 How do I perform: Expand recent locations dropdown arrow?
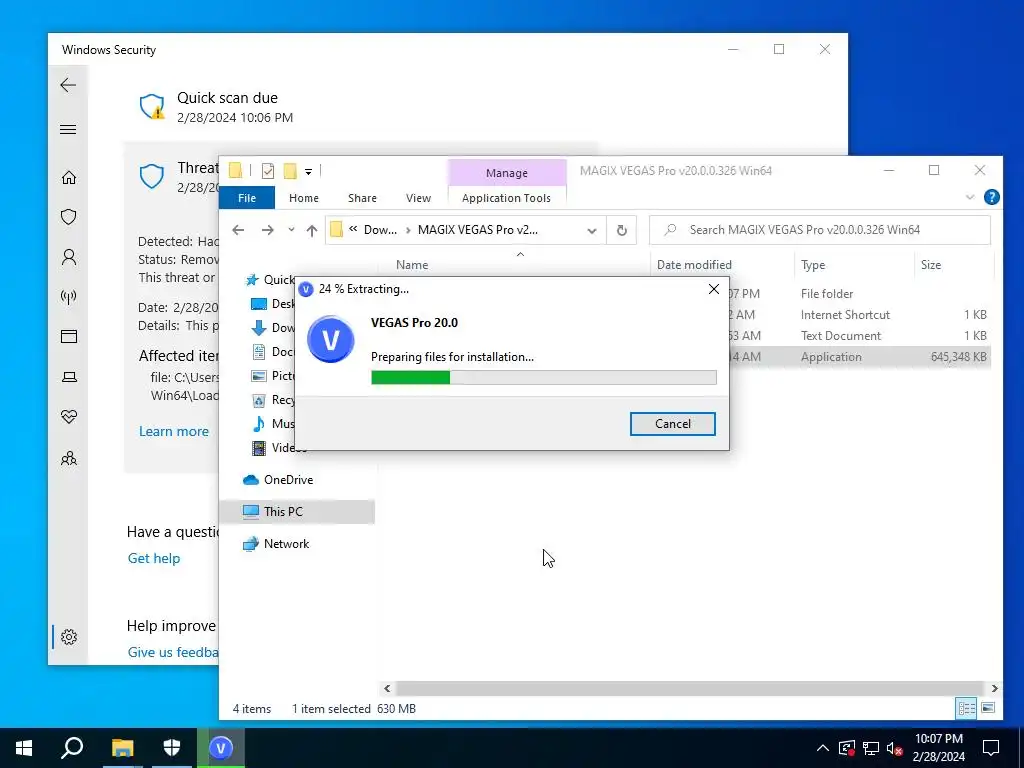click(291, 230)
